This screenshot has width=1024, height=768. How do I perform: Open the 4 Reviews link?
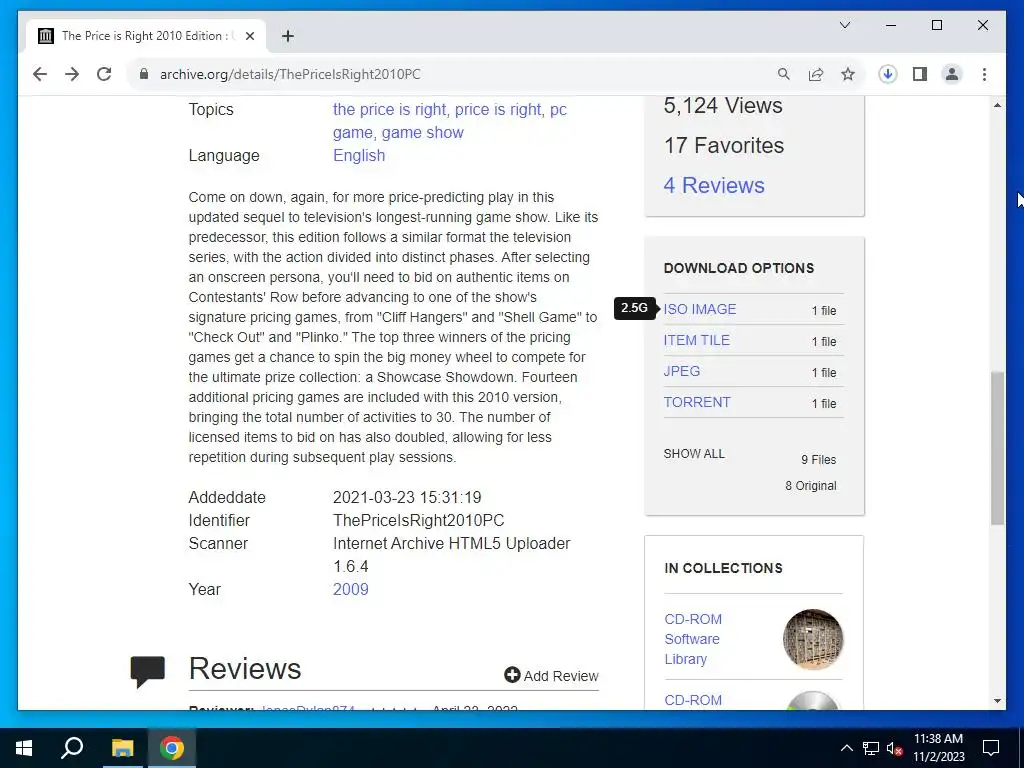(714, 185)
